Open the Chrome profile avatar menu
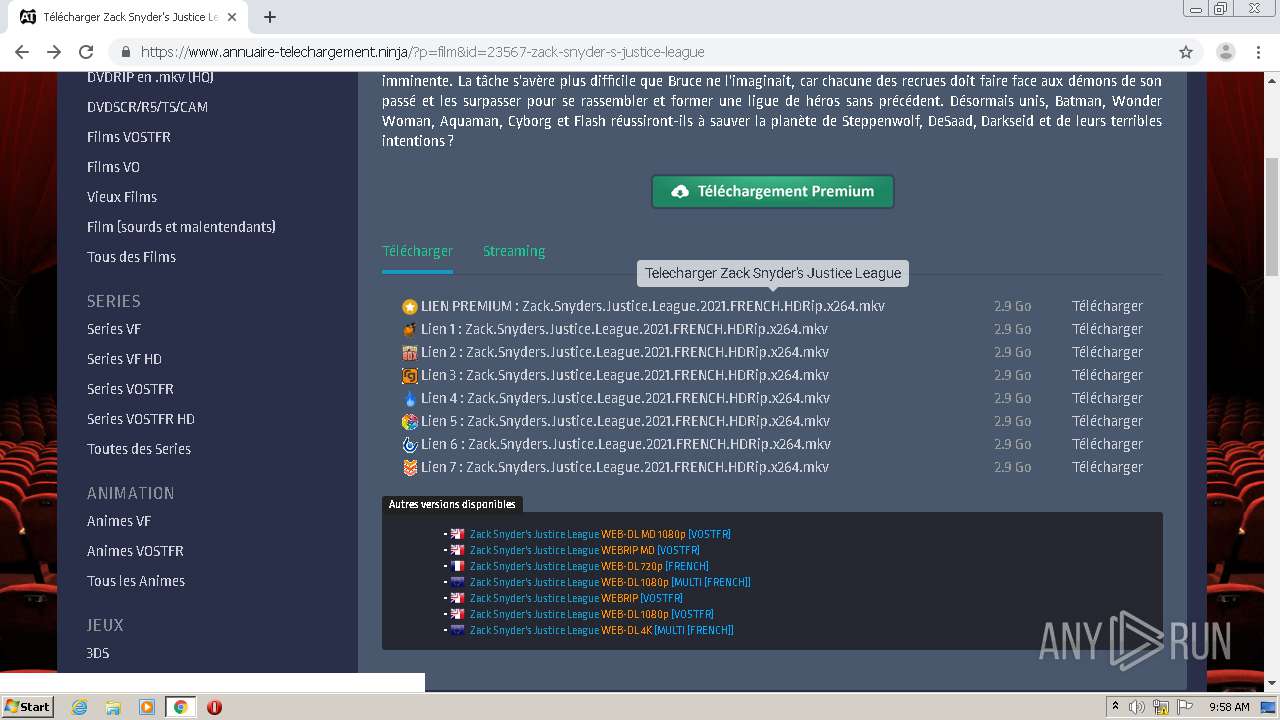 coord(1225,52)
